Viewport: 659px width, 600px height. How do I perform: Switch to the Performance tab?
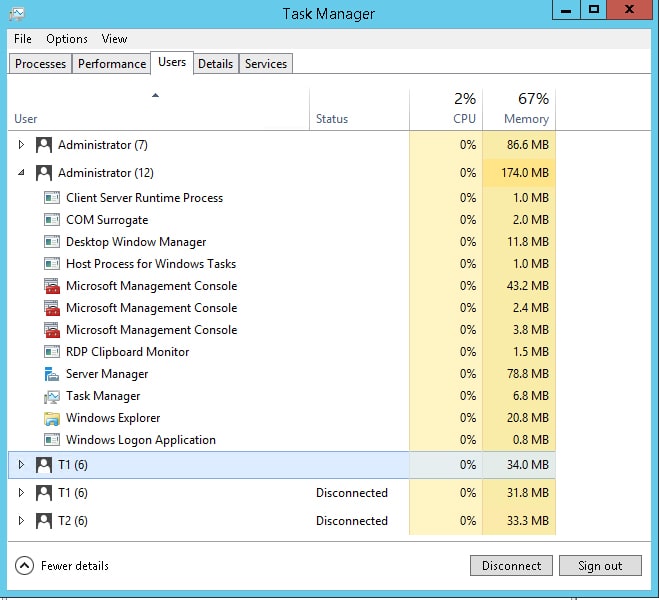click(x=112, y=64)
